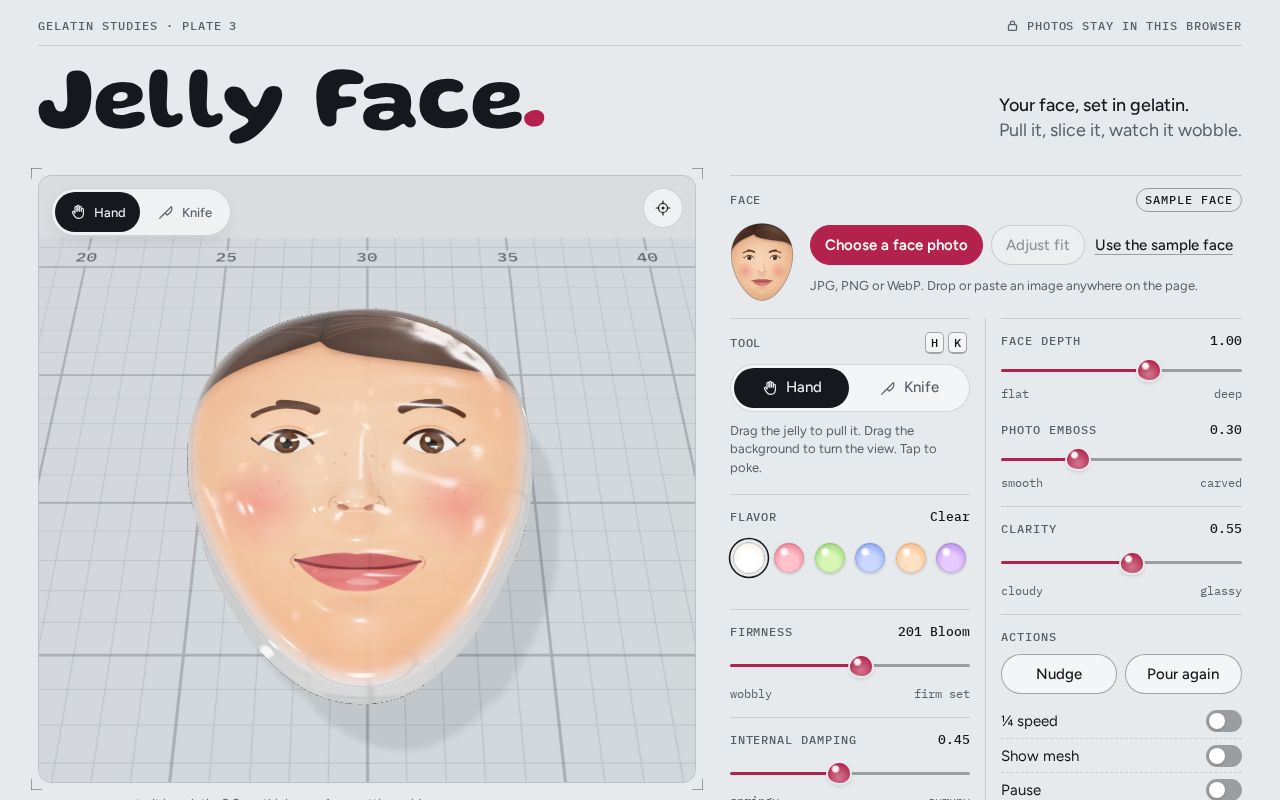Pick the pink flavor swatch
Screen dimensions: 1280x800
(x=789, y=558)
